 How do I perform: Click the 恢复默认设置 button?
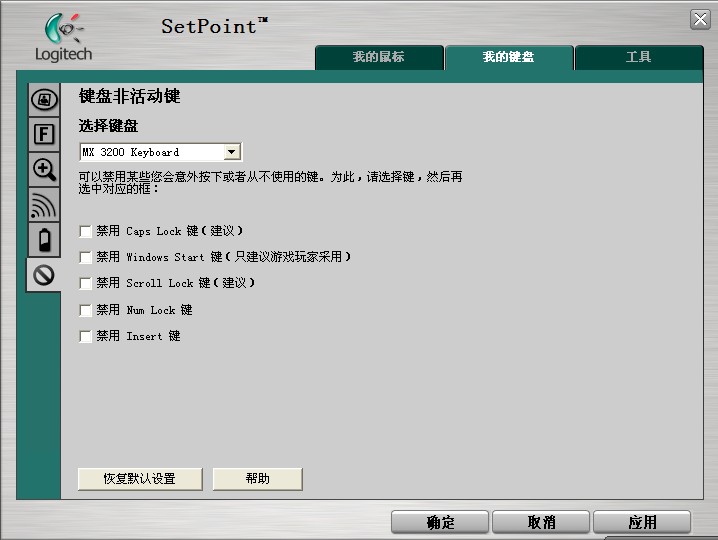coord(140,479)
